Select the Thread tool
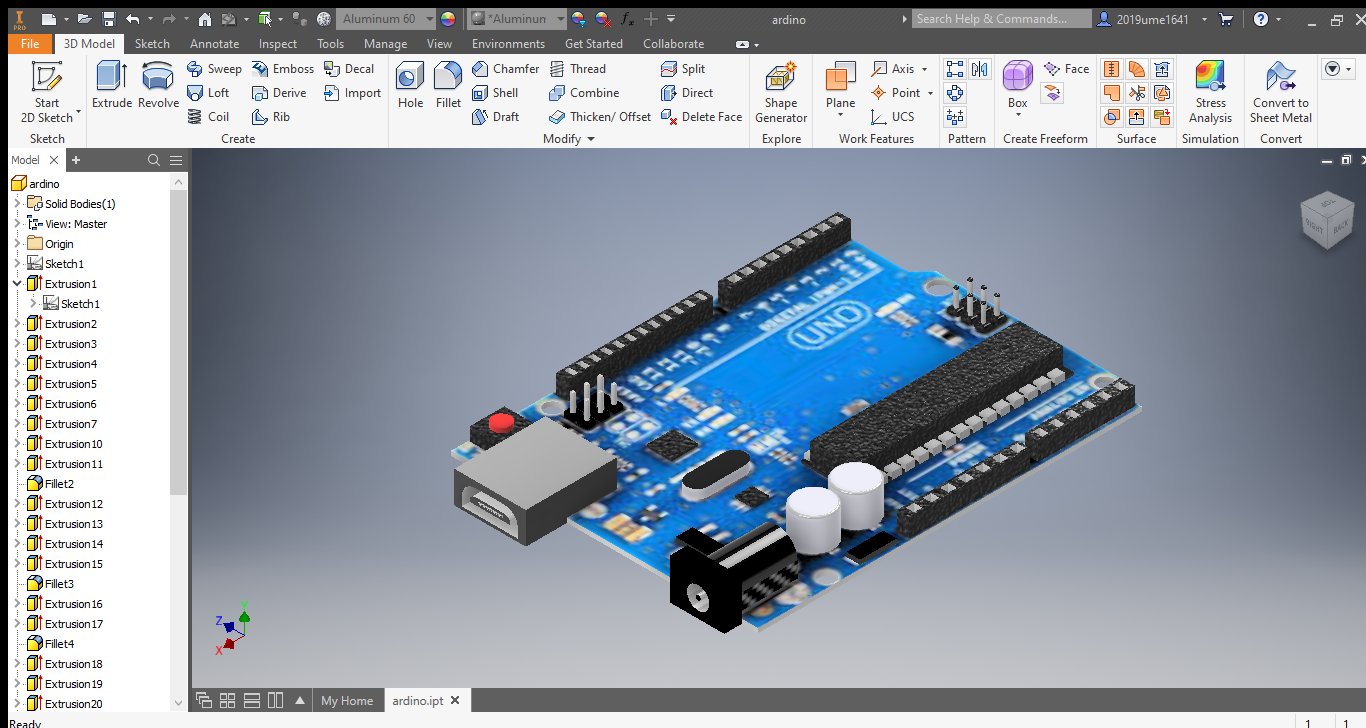1366x728 pixels. point(577,69)
